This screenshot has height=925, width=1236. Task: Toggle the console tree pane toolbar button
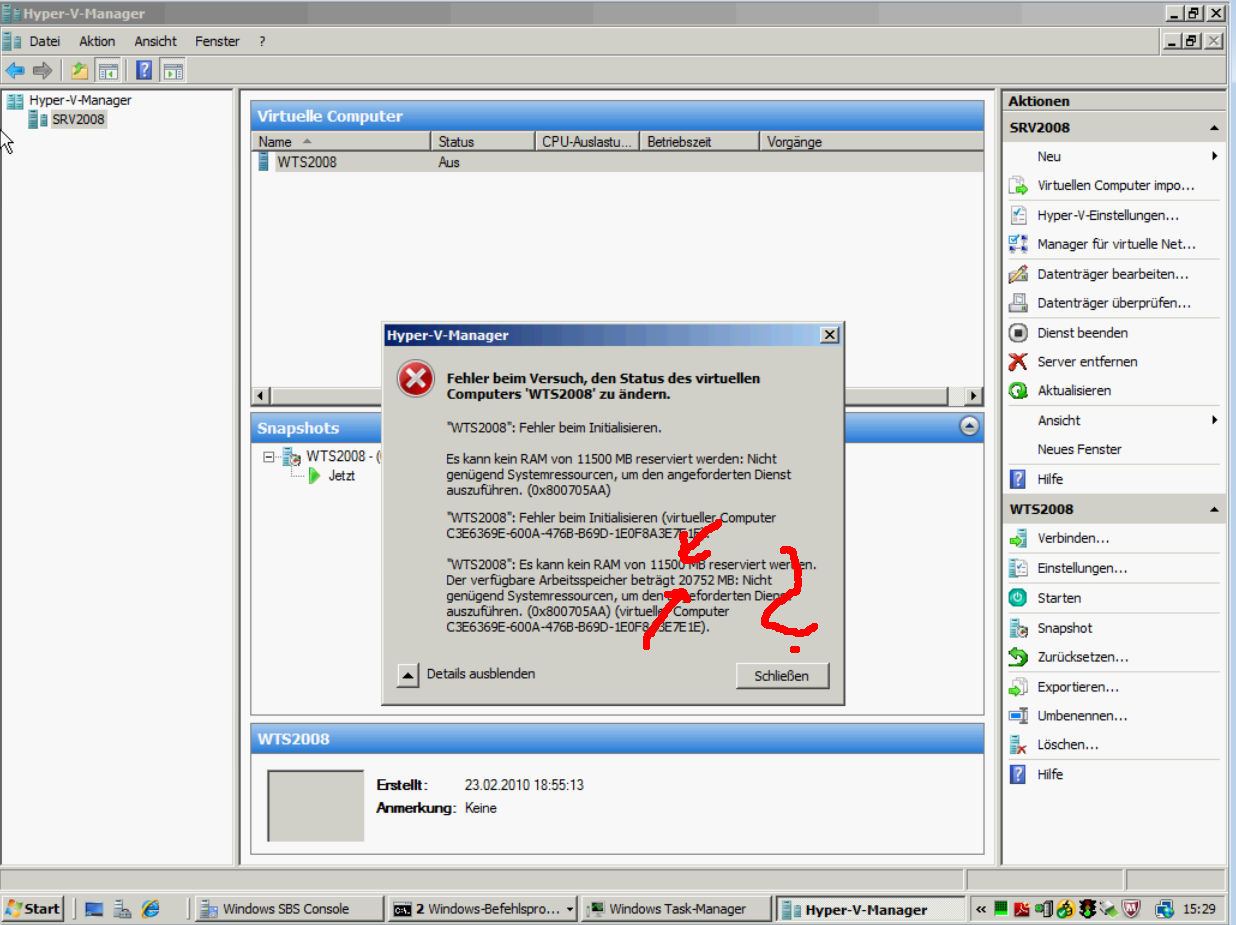coord(108,70)
